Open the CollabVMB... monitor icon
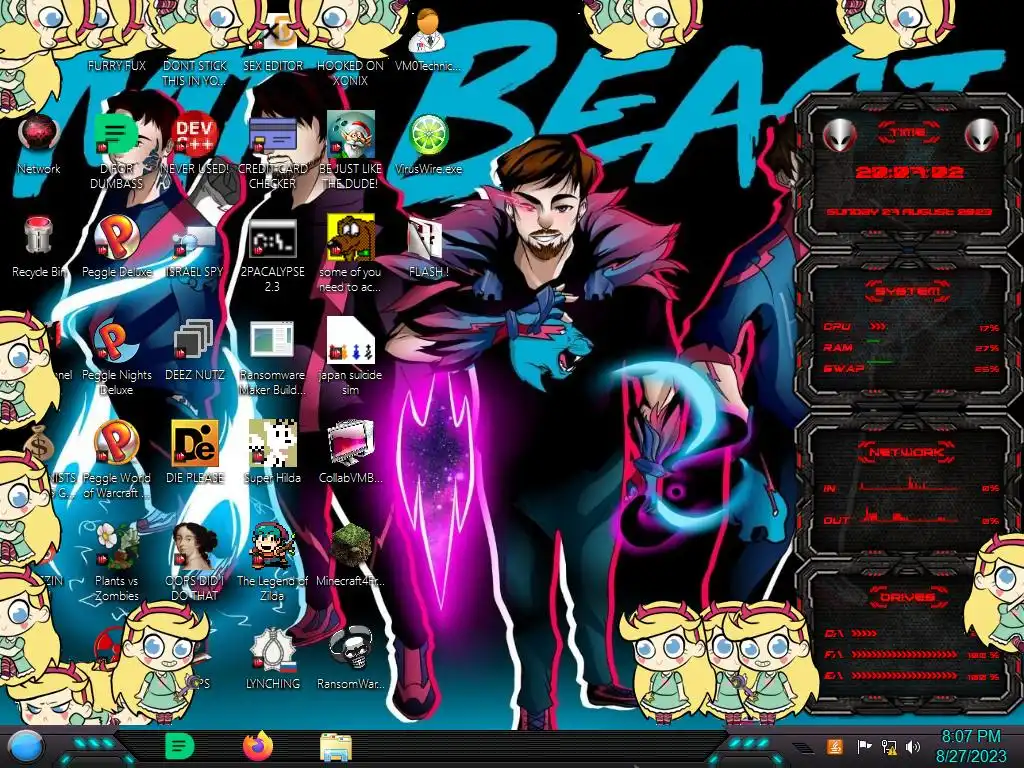The width and height of the screenshot is (1024, 768). [x=350, y=453]
